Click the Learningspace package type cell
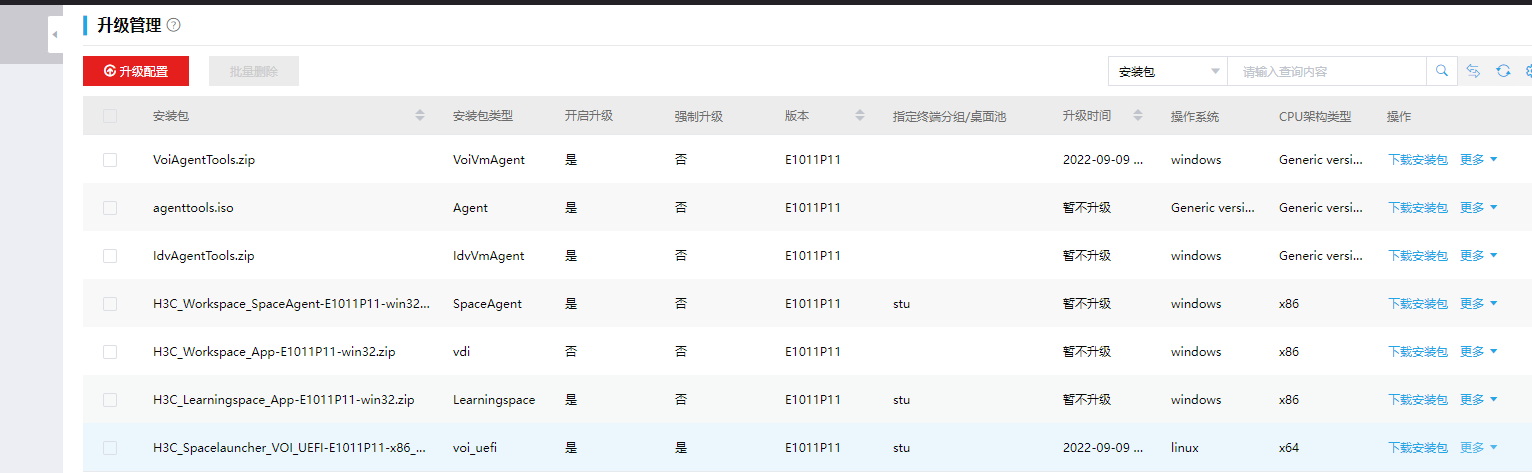1532x473 pixels. point(494,400)
